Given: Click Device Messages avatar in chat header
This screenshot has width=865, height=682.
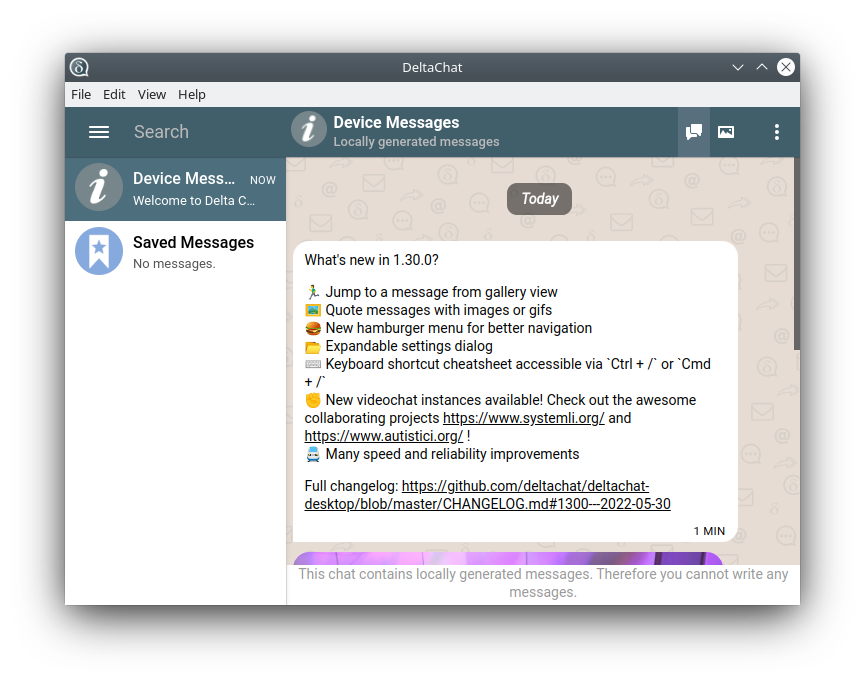Looking at the screenshot, I should pyautogui.click(x=309, y=131).
